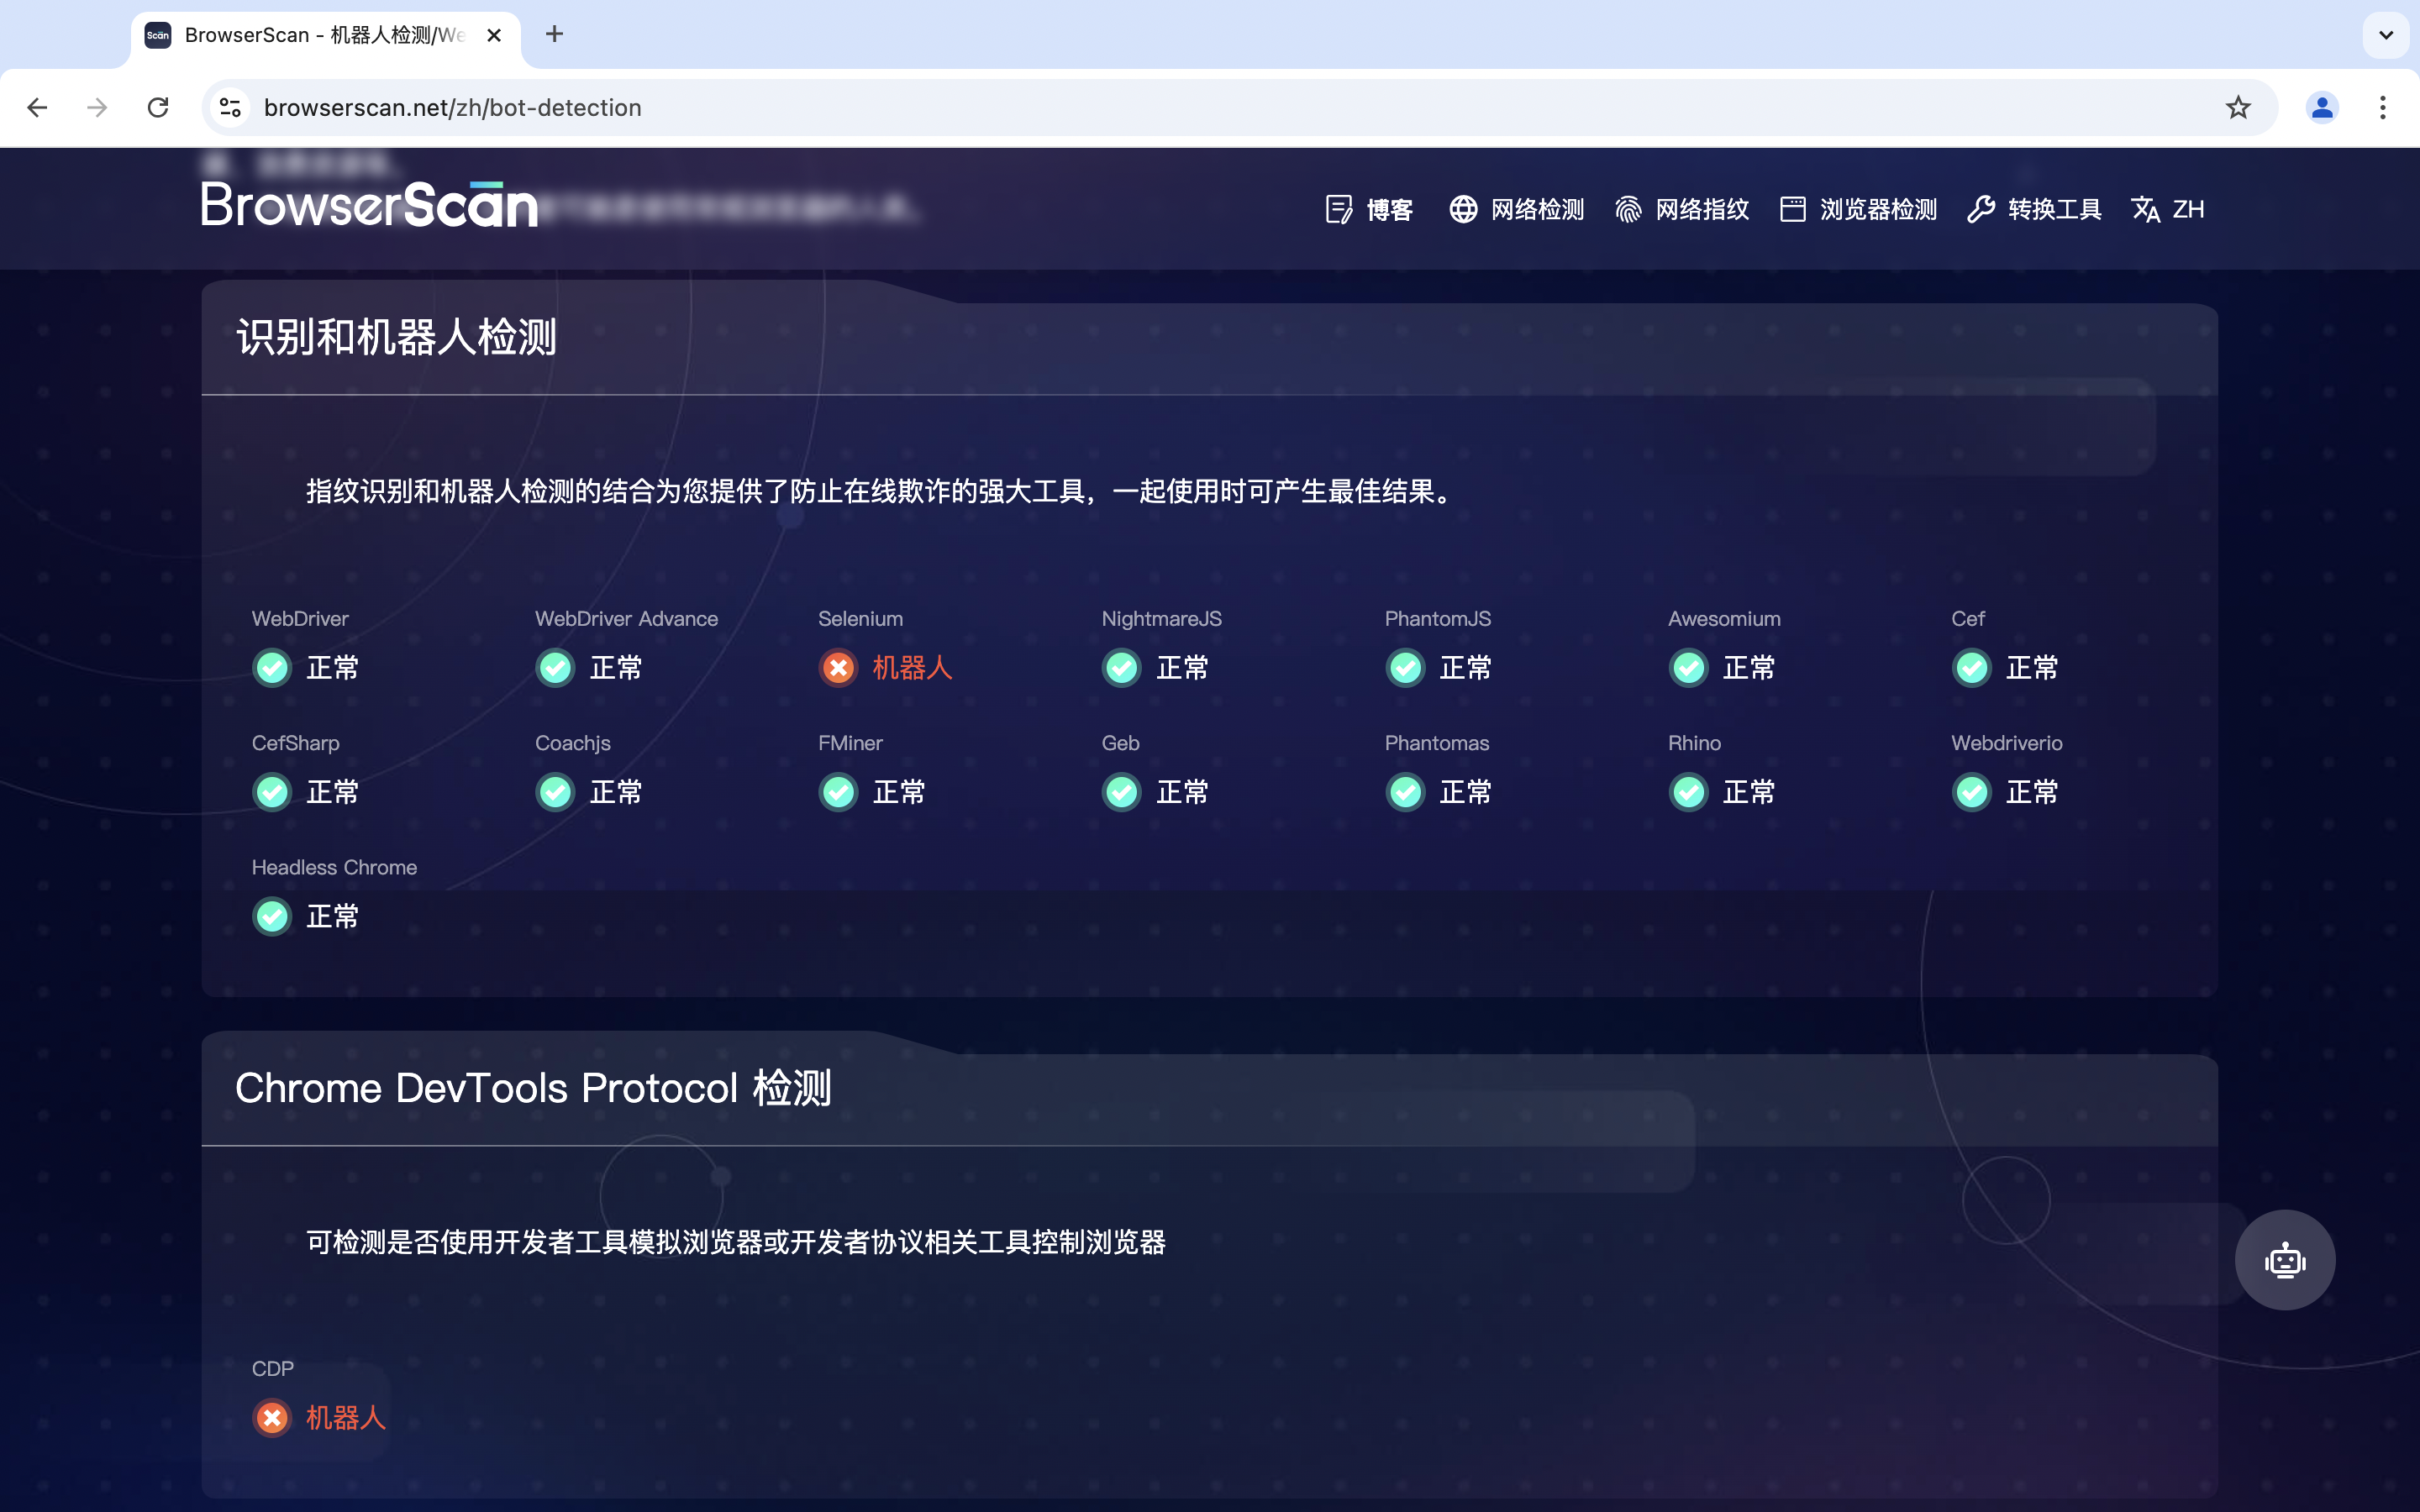Viewport: 2420px width, 1512px height.
Task: Click the CefSharp green check icon
Action: 272,792
